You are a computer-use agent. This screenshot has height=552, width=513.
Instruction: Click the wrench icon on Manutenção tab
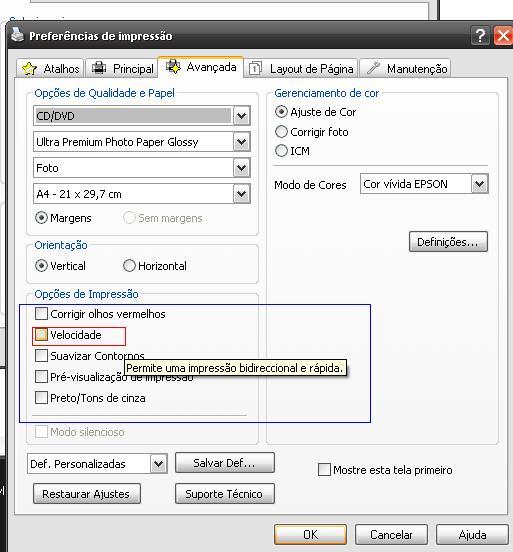pyautogui.click(x=373, y=68)
